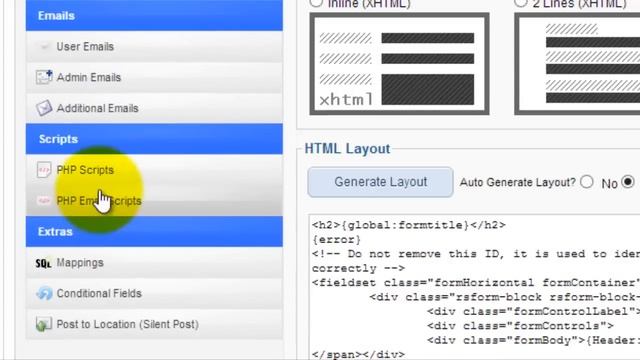Viewport: 640px width, 360px height.
Task: Click the HTML Layout heading
Action: click(347, 149)
